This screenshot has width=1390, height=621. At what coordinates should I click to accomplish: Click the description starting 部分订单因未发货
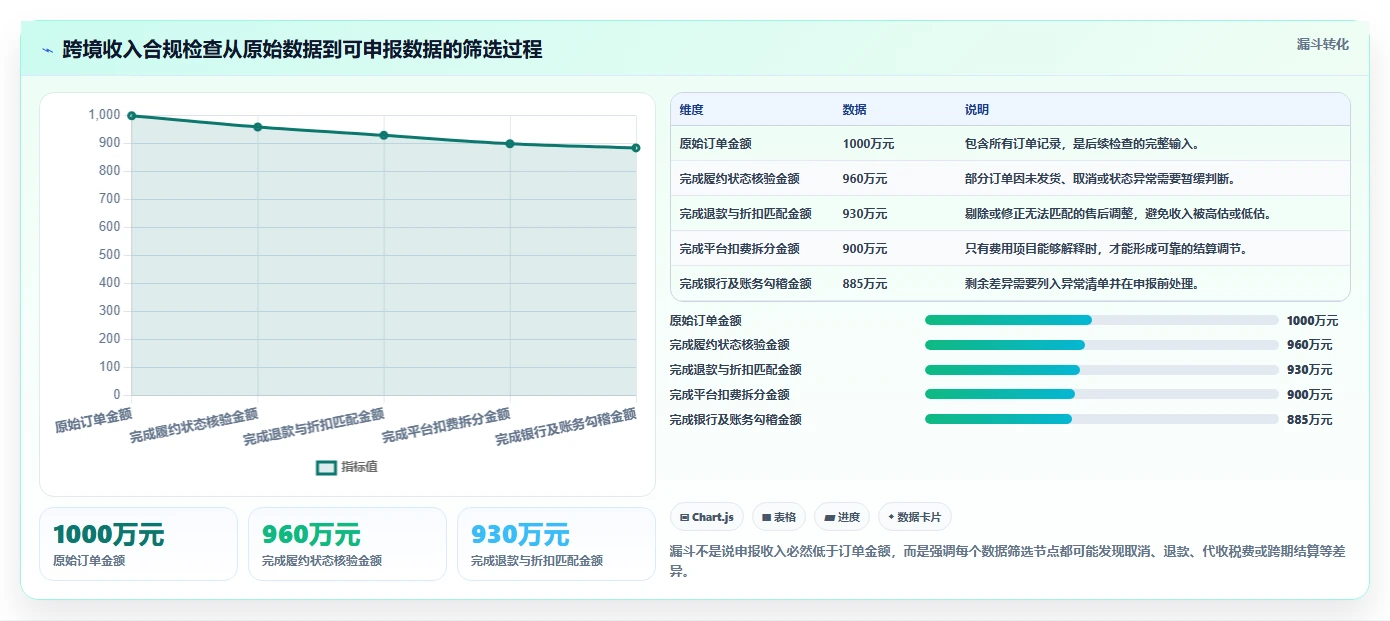pyautogui.click(x=1100, y=179)
